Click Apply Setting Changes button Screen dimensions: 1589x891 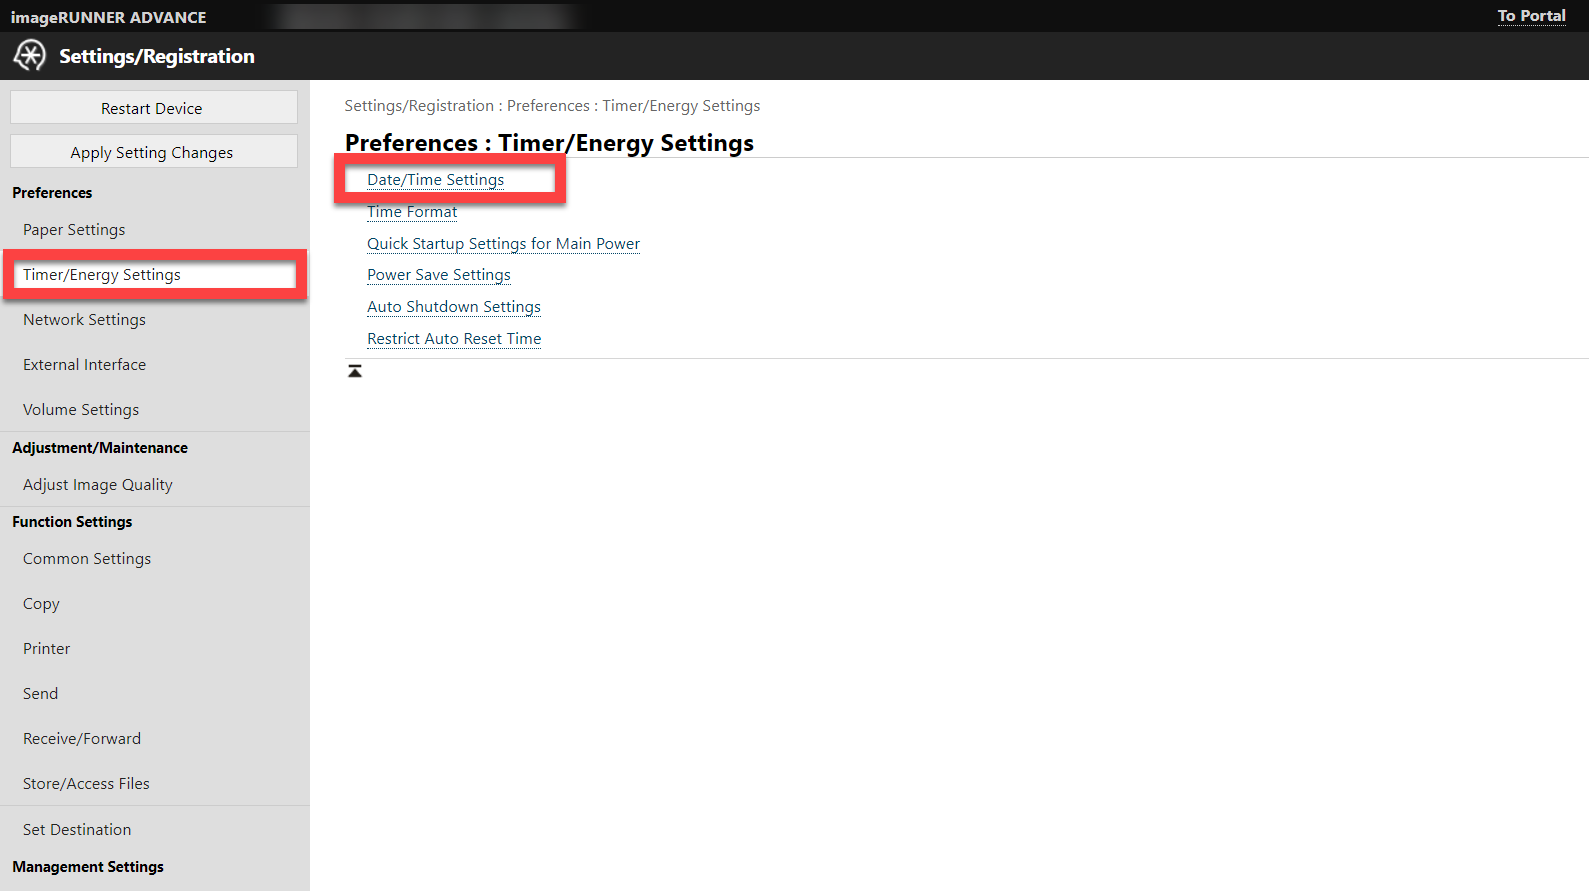154,152
